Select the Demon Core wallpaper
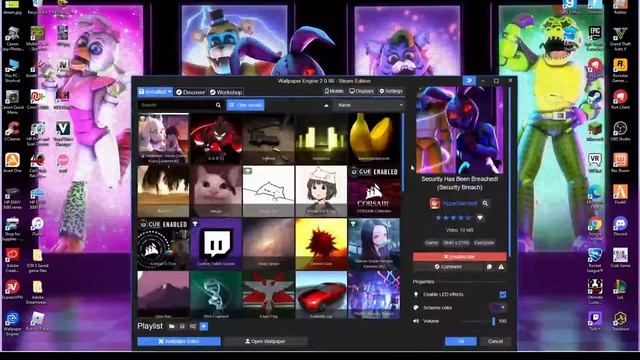Image resolution: width=640 pixels, height=360 pixels. pos(321,244)
